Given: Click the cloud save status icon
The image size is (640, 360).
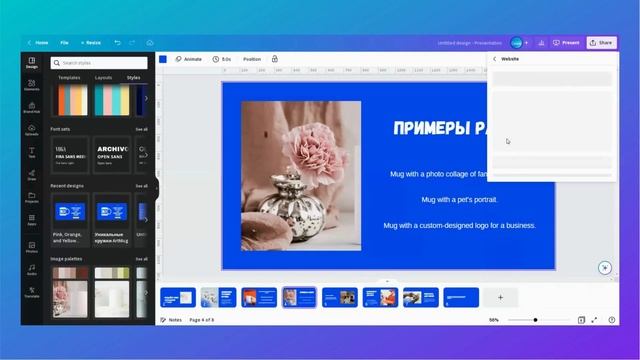Looking at the screenshot, I should click(150, 42).
